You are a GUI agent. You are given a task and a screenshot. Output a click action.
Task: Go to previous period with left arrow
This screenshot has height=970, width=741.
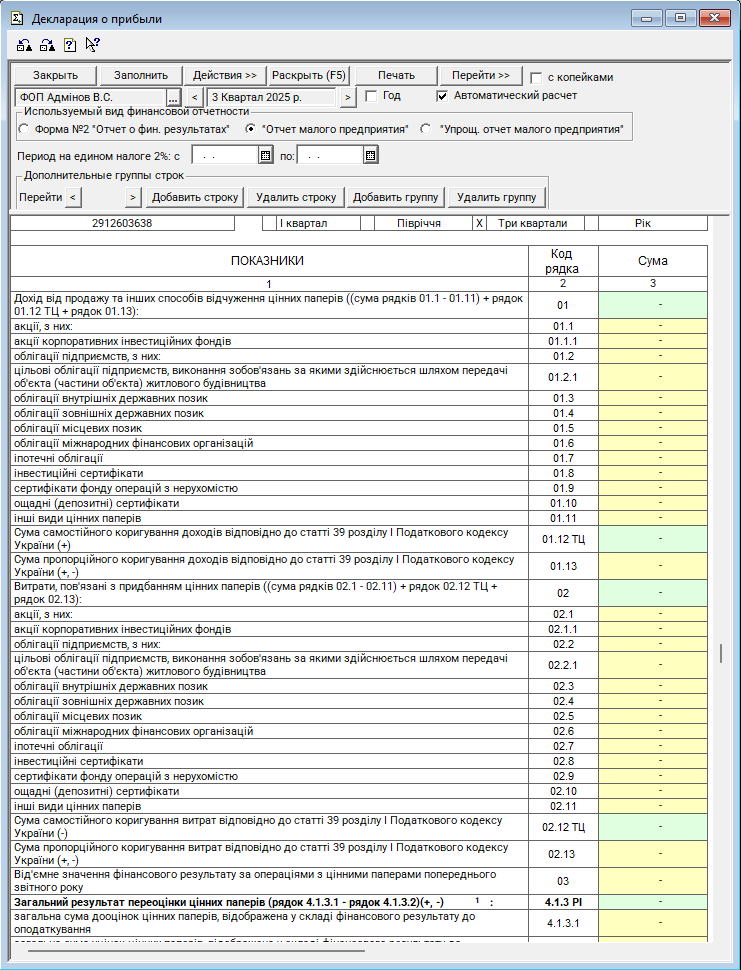(195, 97)
